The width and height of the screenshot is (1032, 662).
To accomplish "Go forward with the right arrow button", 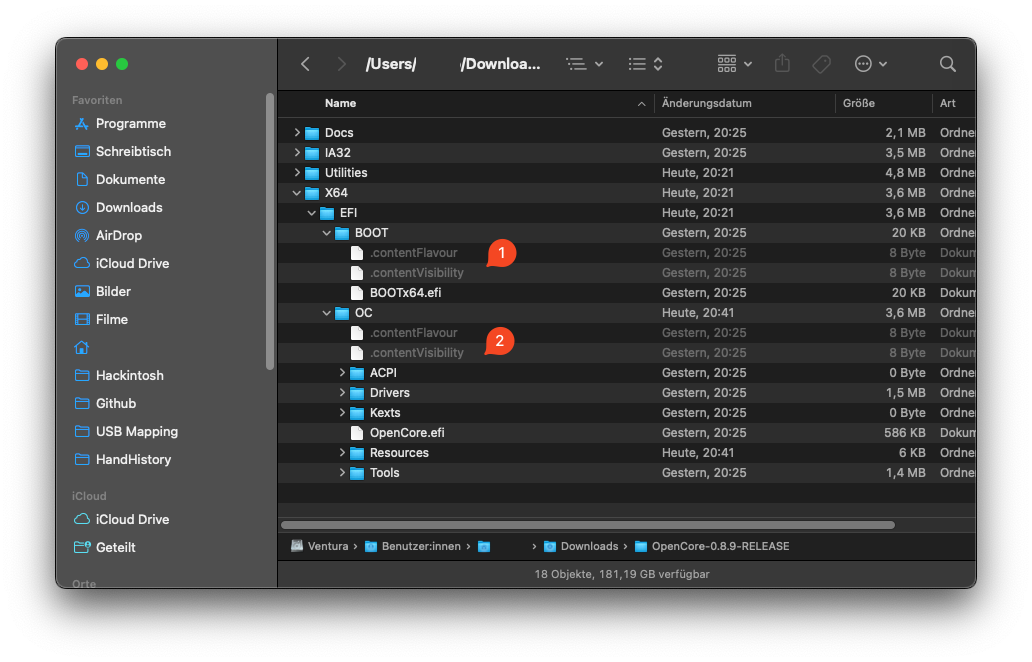I will (x=341, y=64).
